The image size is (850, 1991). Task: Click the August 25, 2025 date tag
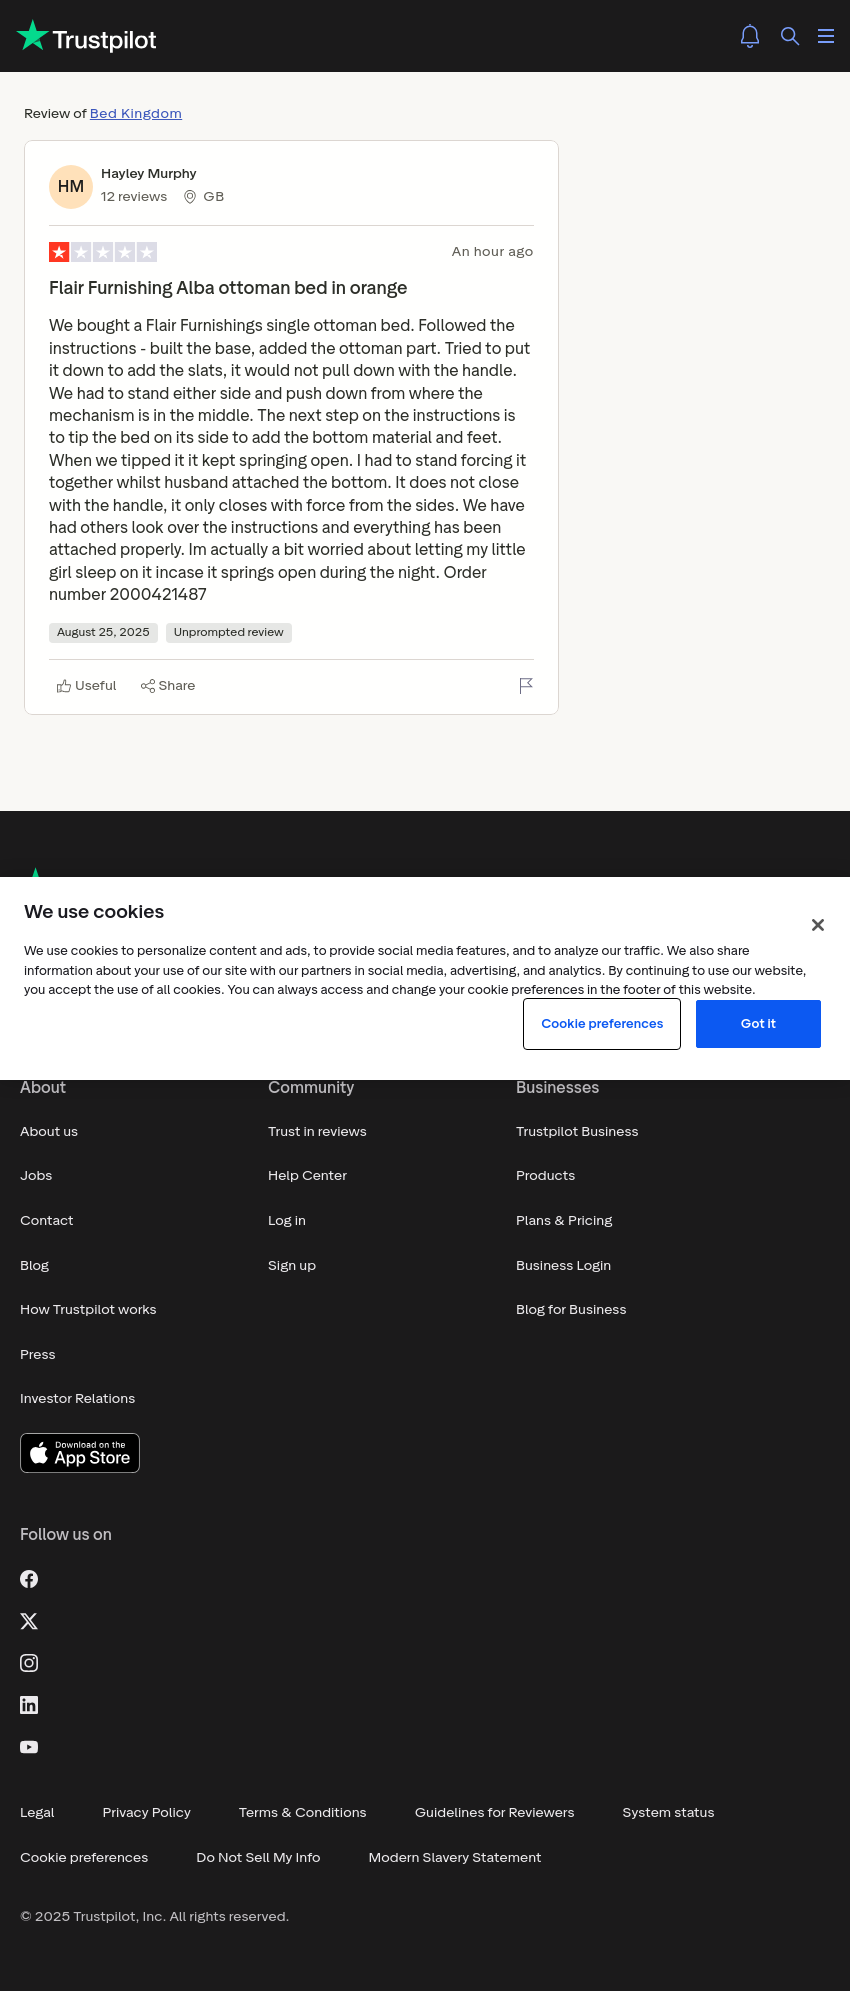(103, 633)
